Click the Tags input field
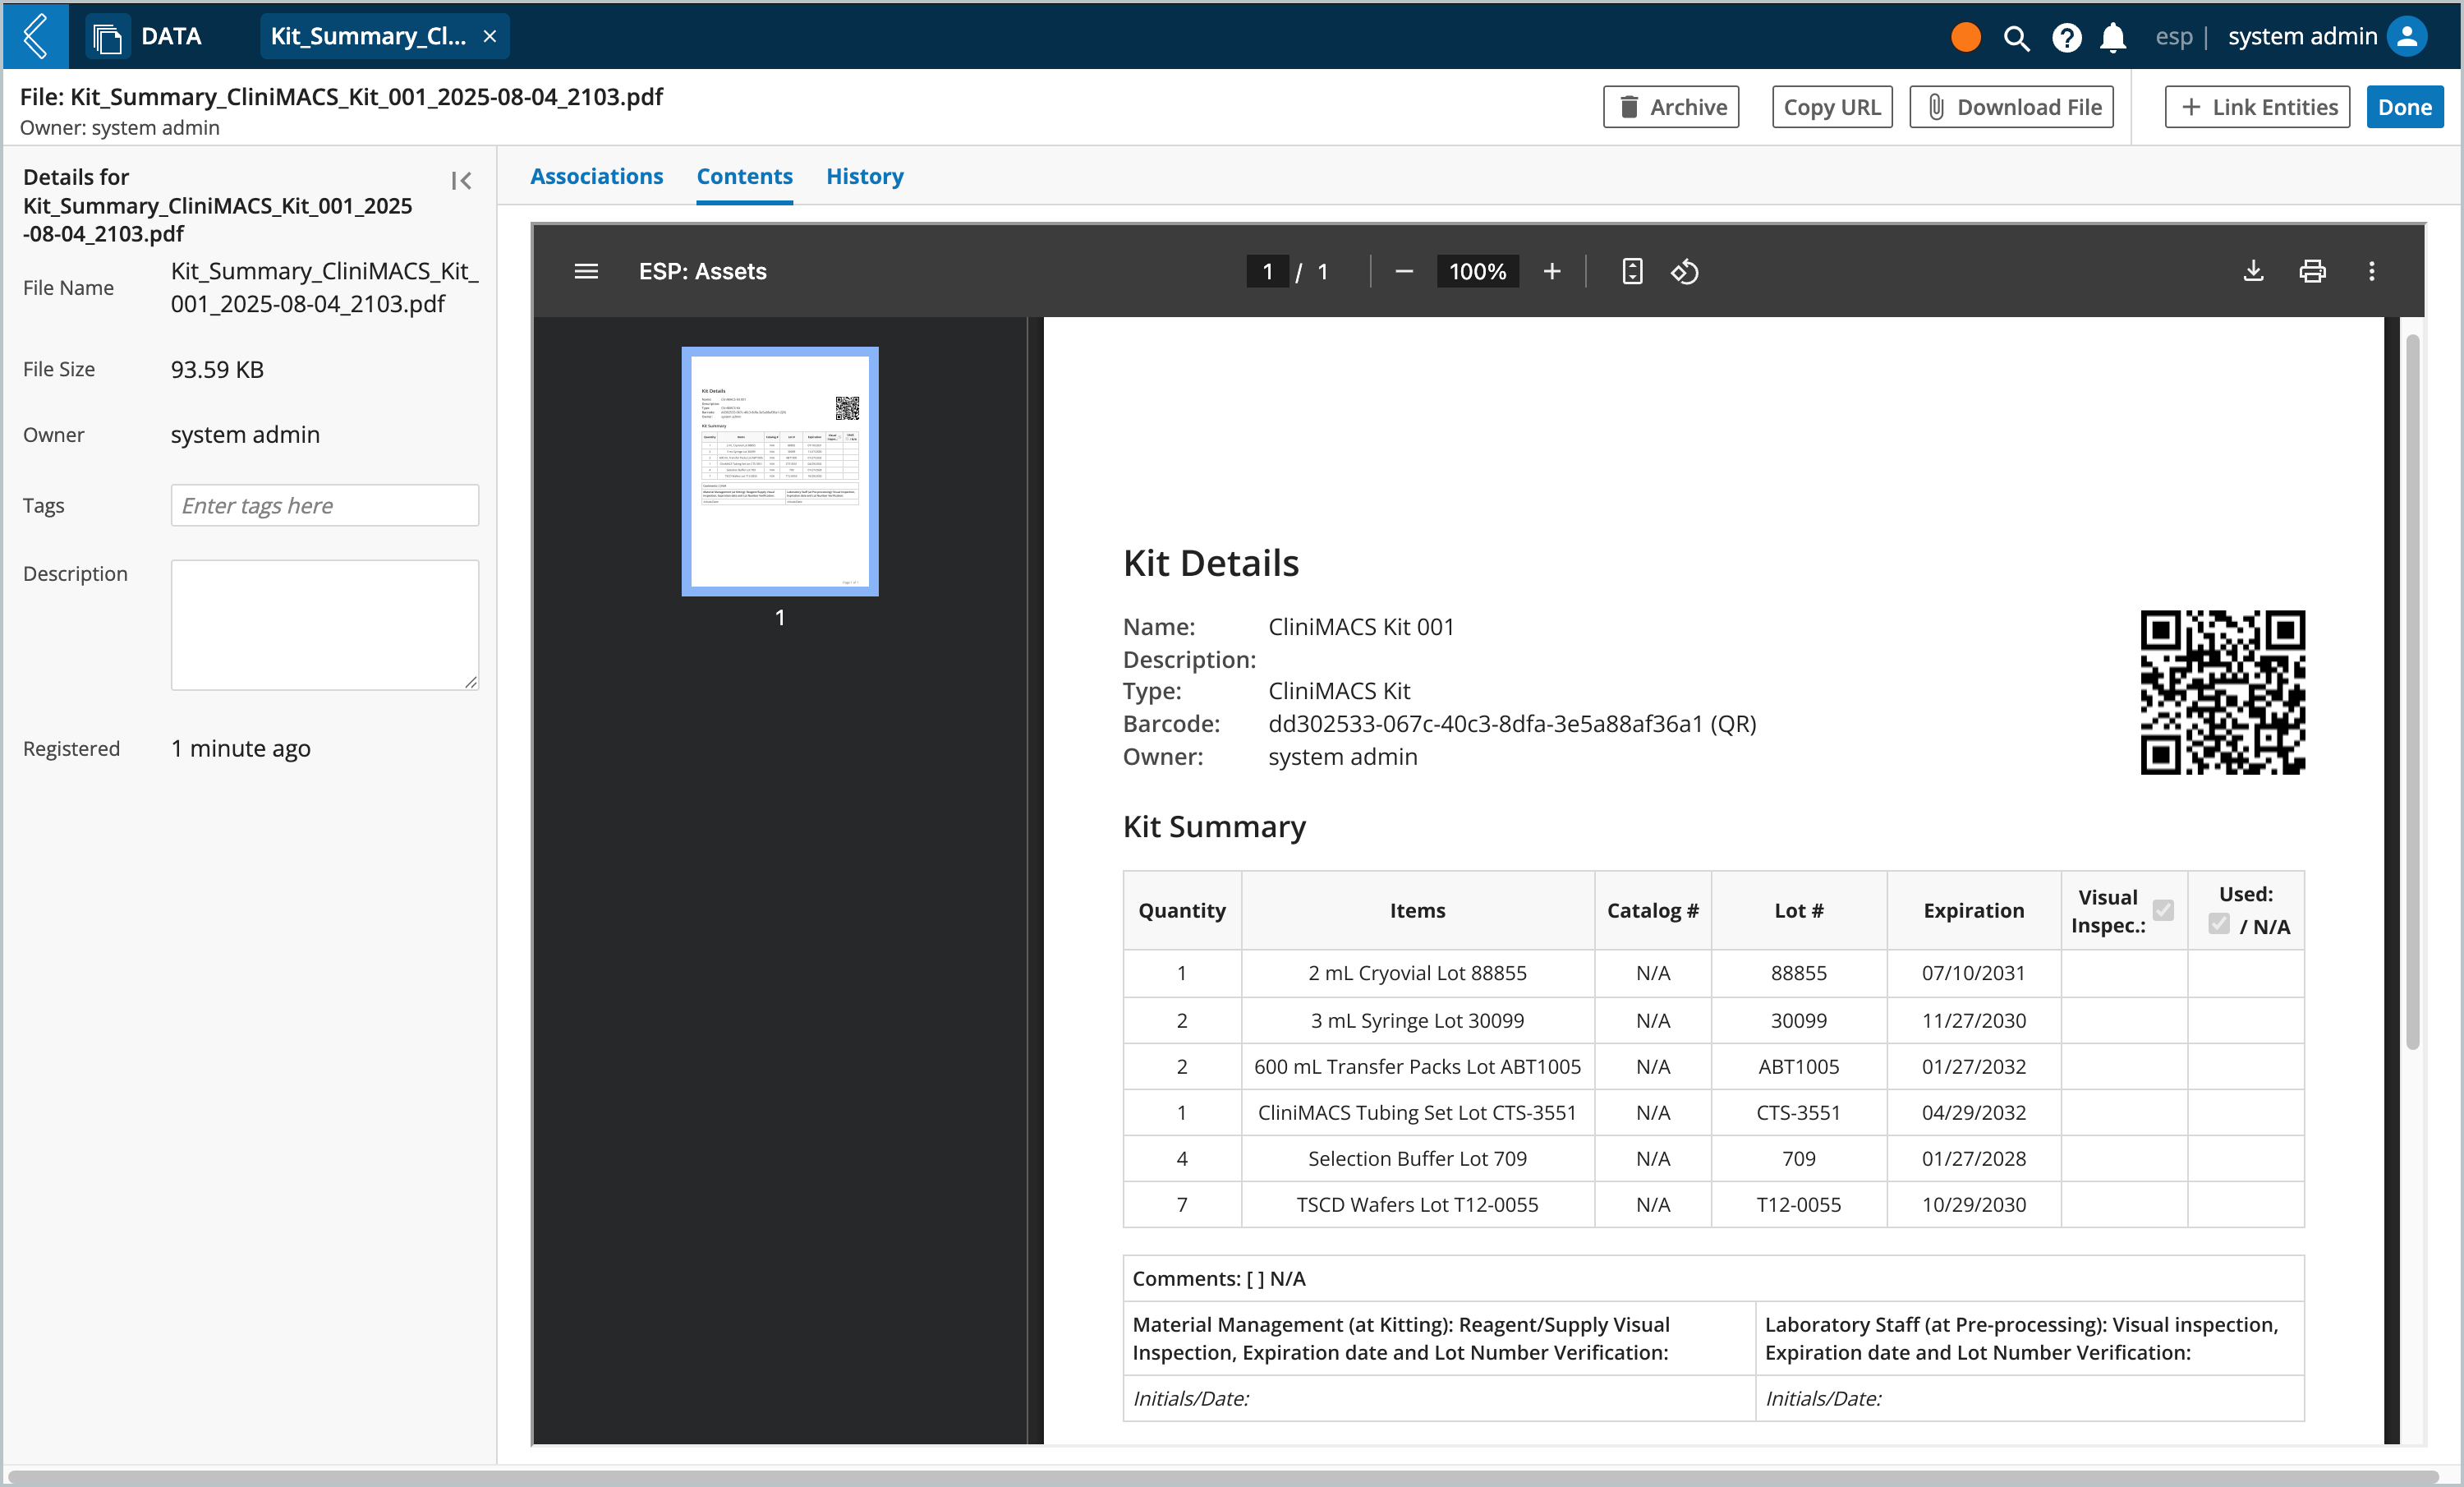Image resolution: width=2464 pixels, height=1487 pixels. point(324,505)
